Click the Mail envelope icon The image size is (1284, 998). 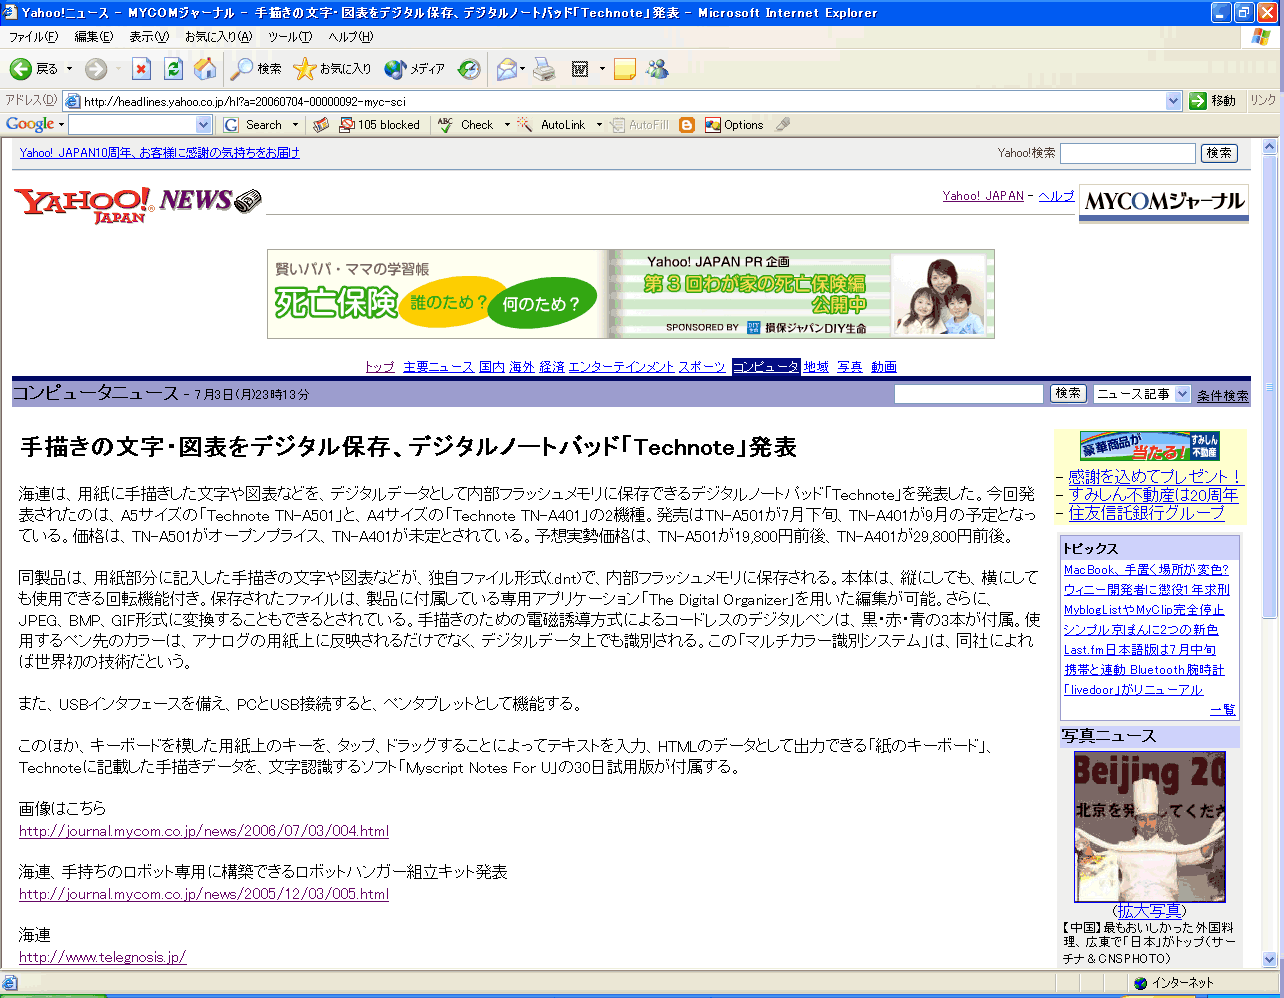coord(507,69)
